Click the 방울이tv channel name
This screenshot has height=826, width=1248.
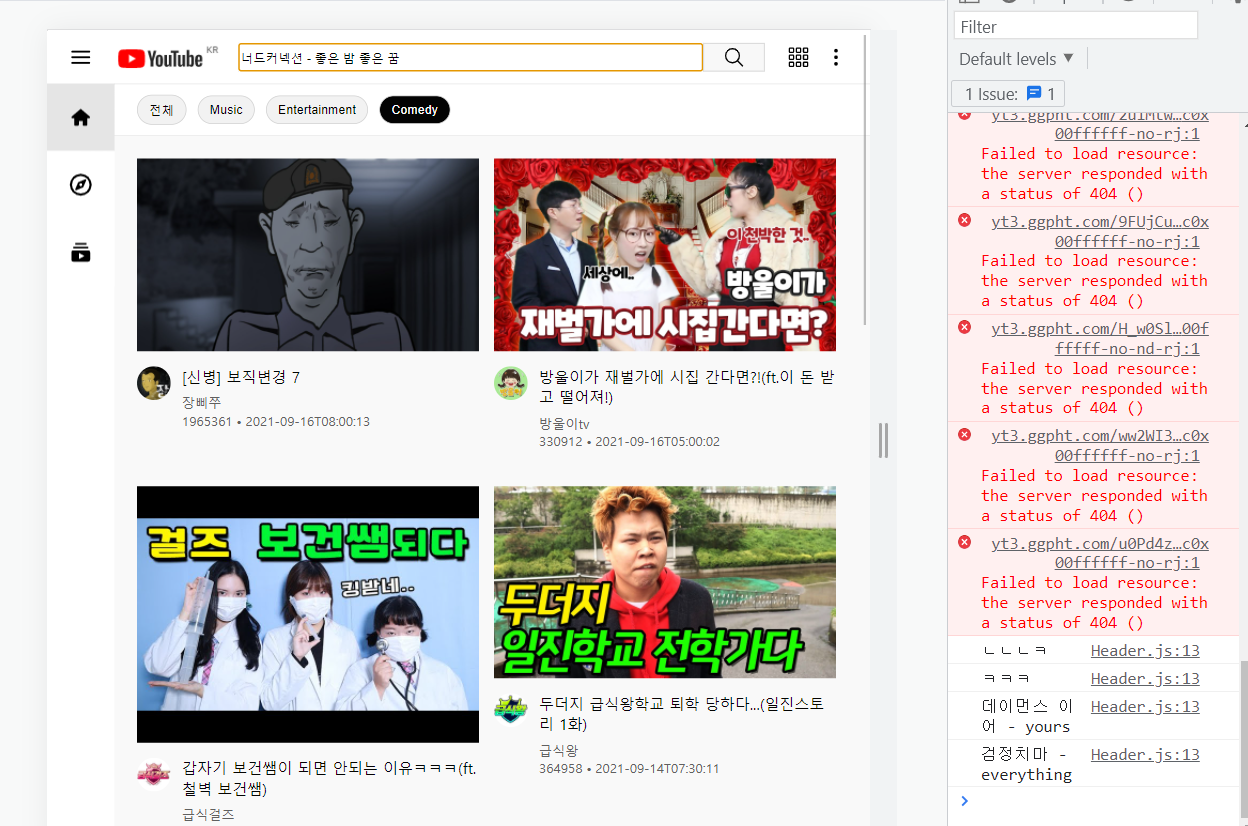pos(564,423)
